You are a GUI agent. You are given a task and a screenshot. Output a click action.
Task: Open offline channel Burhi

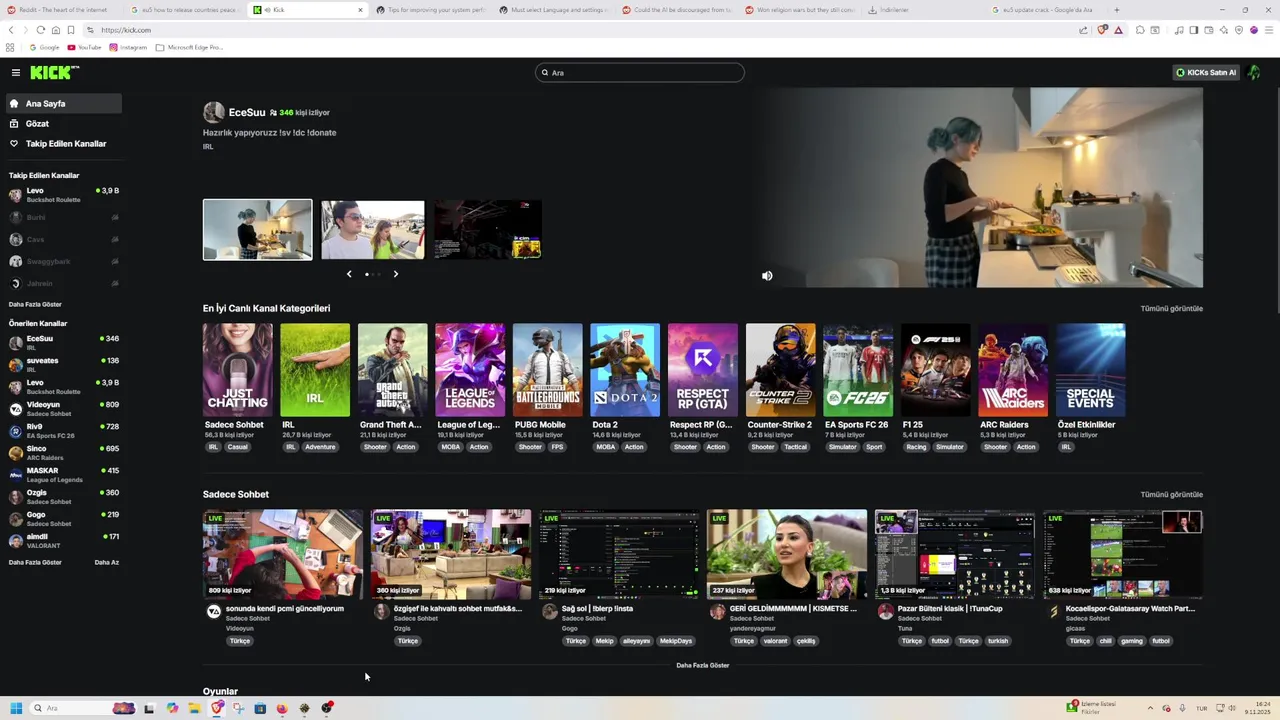click(x=62, y=217)
